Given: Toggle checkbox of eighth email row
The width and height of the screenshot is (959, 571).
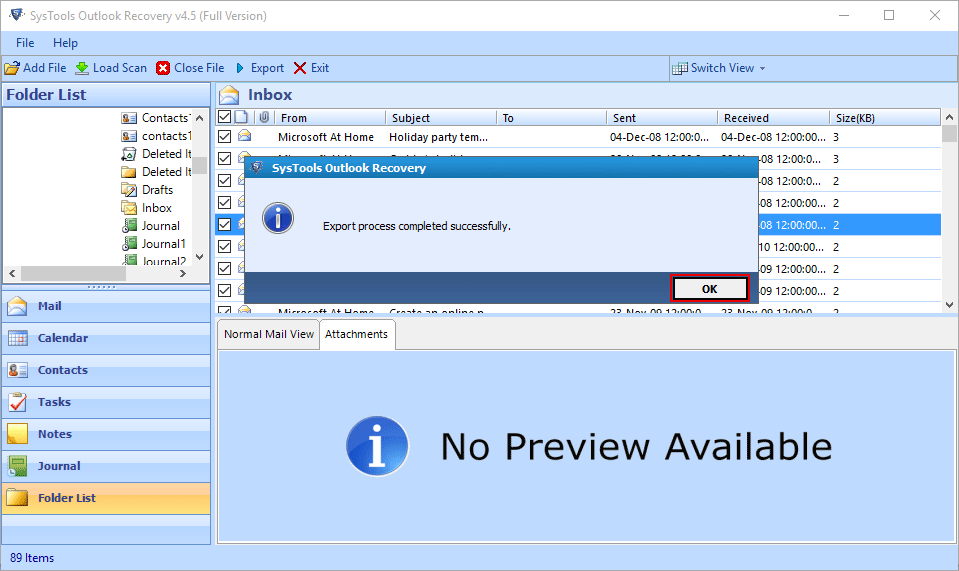Looking at the screenshot, I should [224, 290].
